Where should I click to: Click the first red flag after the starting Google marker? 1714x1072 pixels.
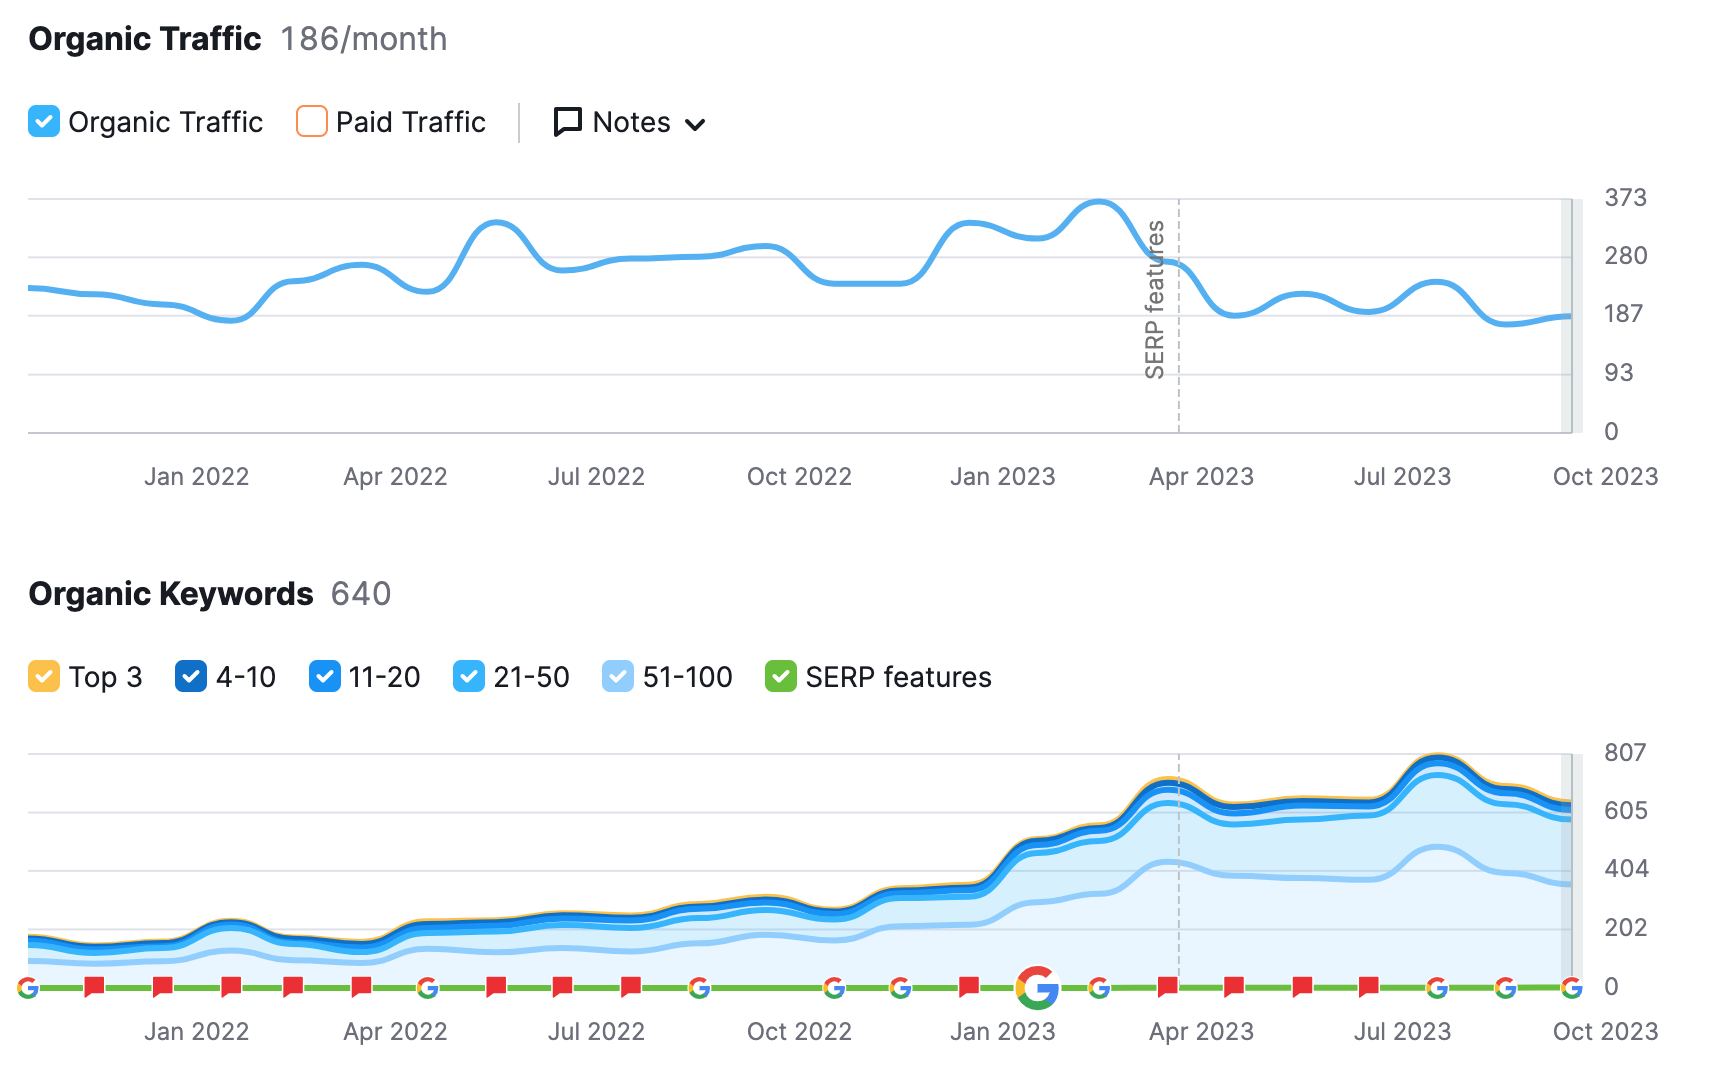pyautogui.click(x=94, y=987)
